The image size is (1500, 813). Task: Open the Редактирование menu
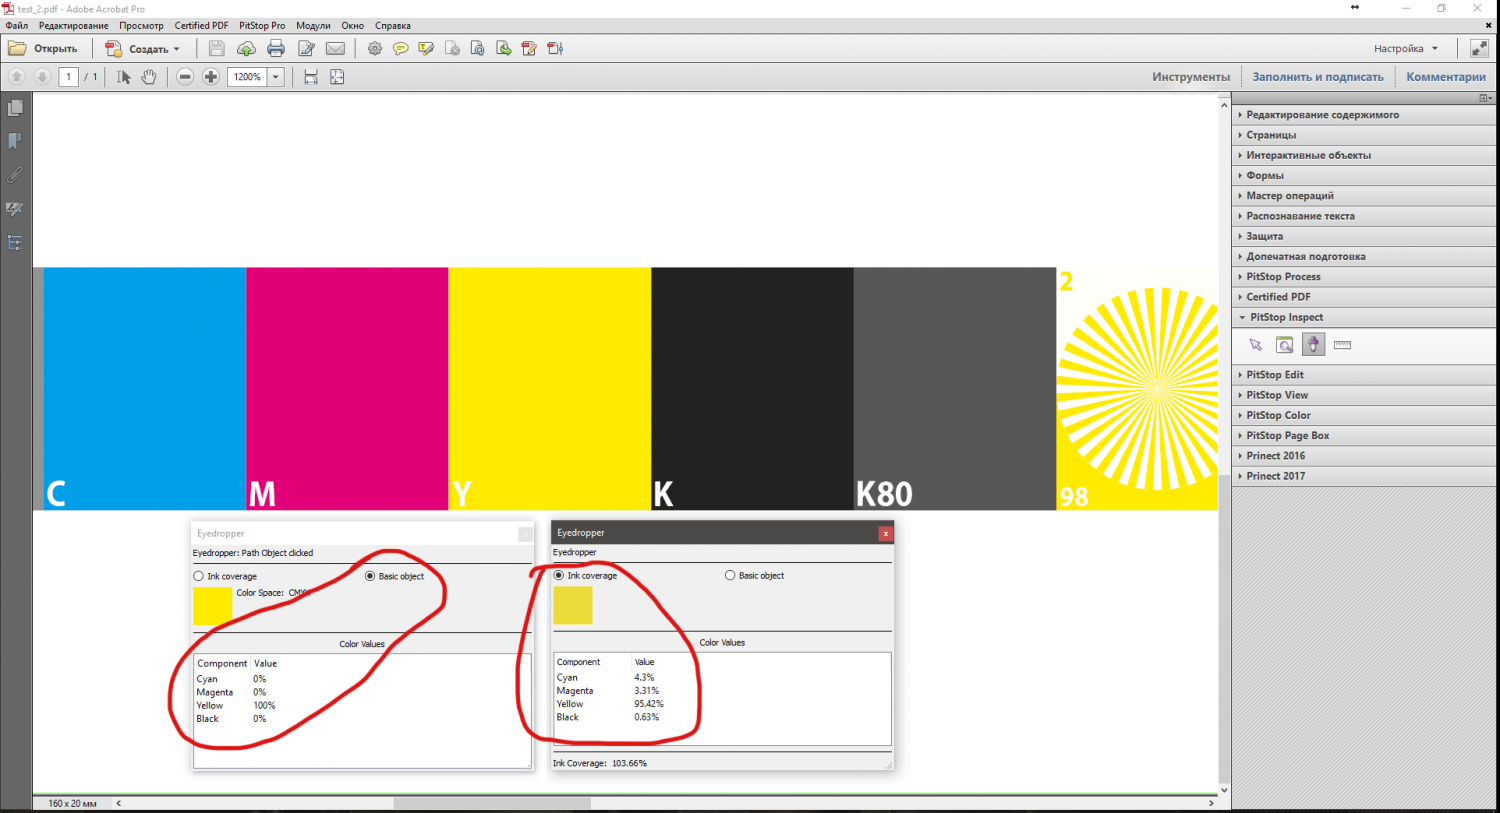73,25
